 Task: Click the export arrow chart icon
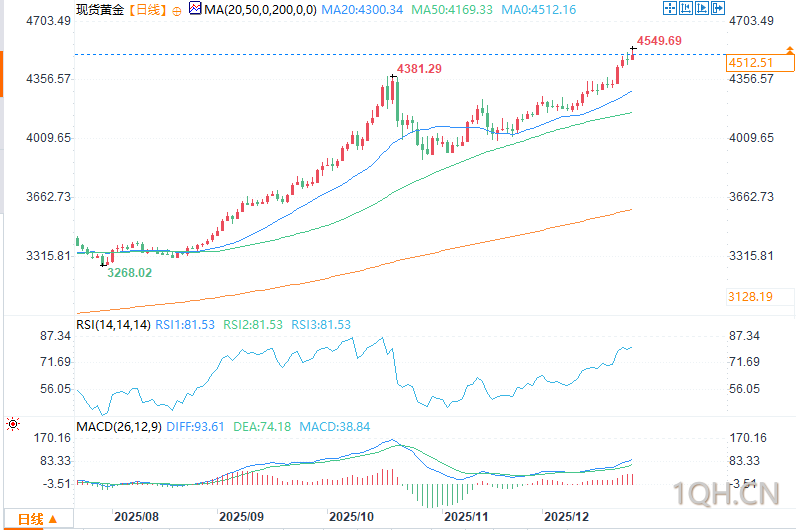point(718,8)
